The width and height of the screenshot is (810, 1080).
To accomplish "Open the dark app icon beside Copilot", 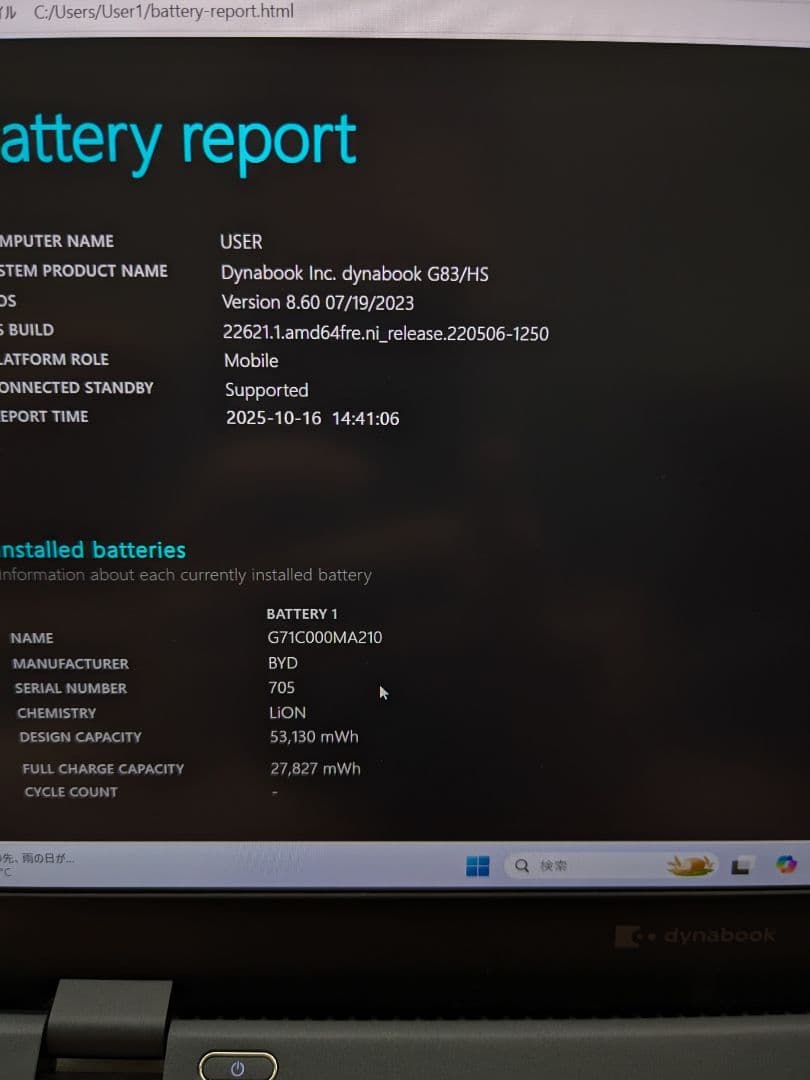I will [x=739, y=864].
